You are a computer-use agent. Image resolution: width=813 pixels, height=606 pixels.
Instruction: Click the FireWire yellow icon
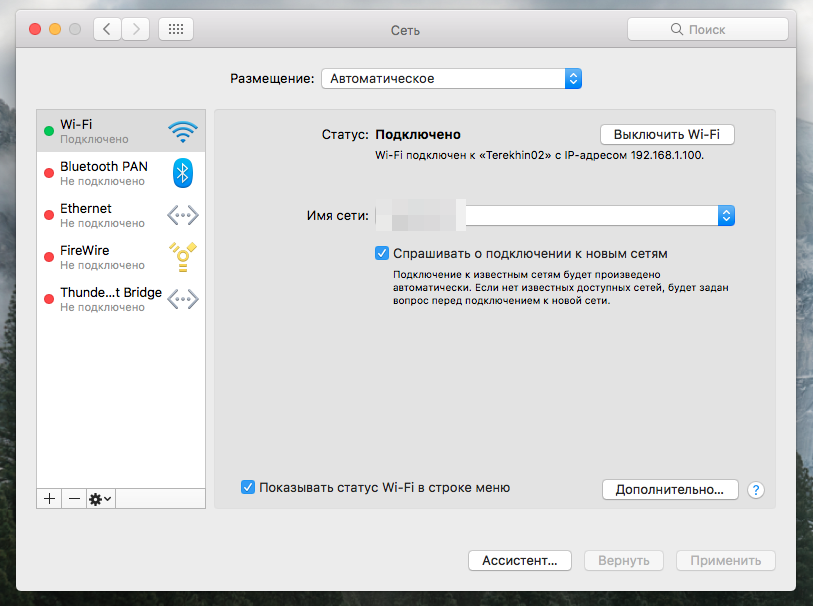pos(183,257)
